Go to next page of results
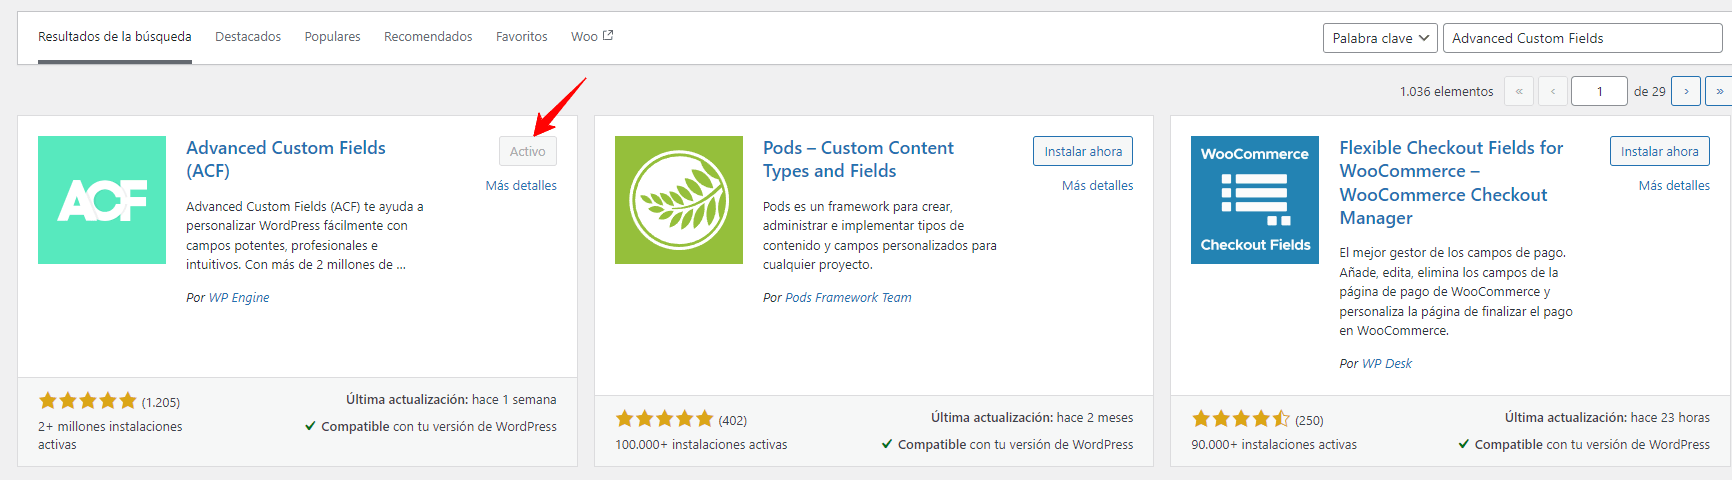The image size is (1732, 480). coord(1686,91)
